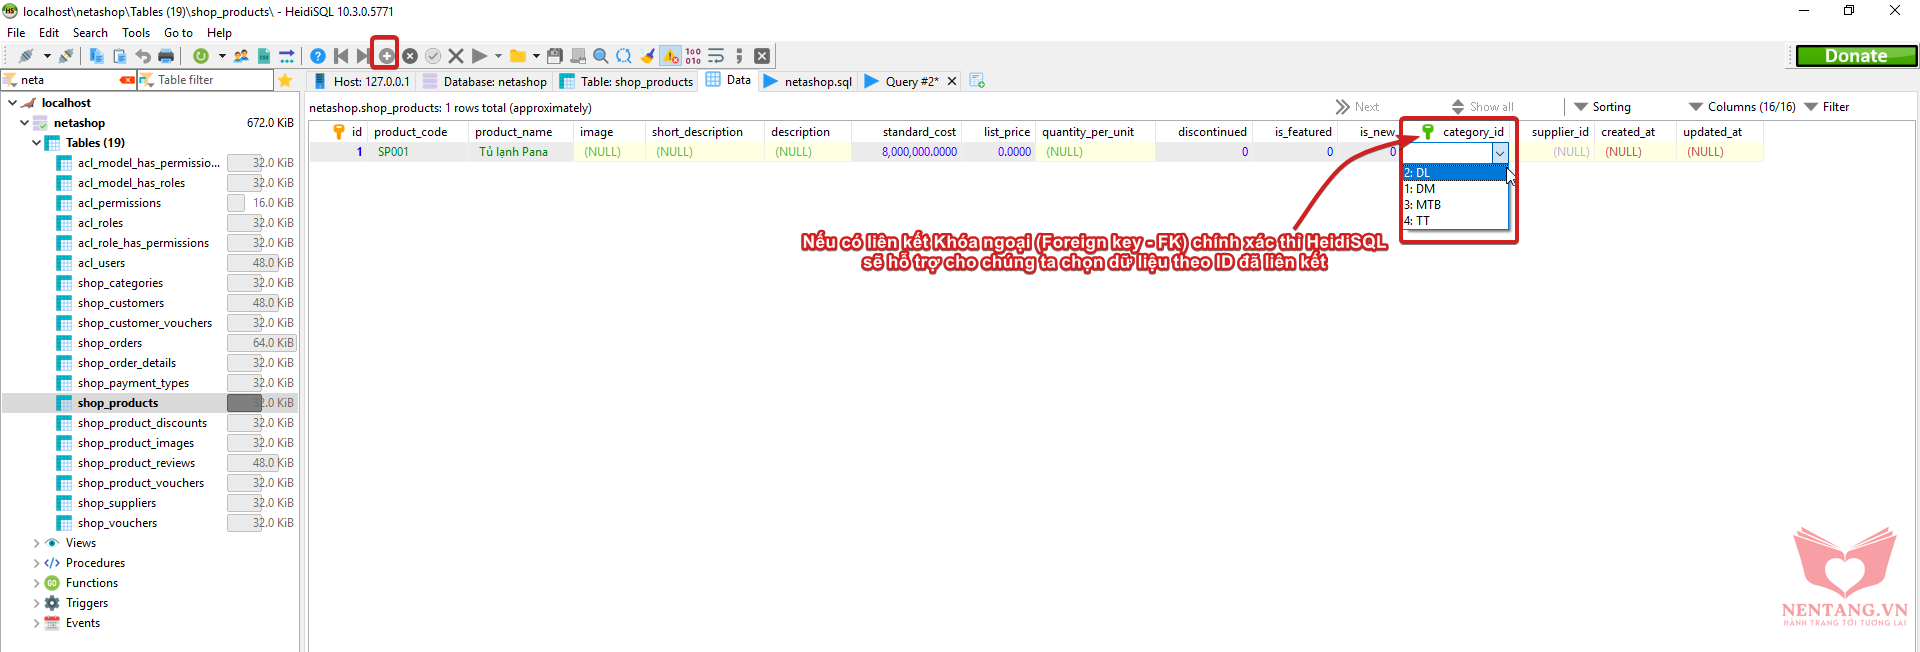The image size is (1920, 652).
Task: Switch to the Query #2* tab
Action: point(910,81)
